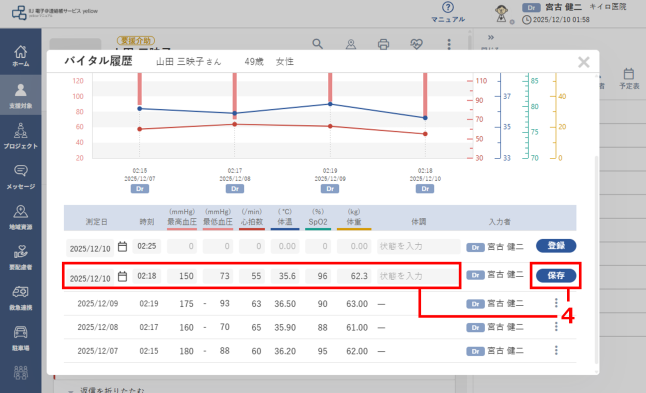Screen dimensions: 646x393
Task: Click the systolic pressure field showing 150
Action: 182,276
